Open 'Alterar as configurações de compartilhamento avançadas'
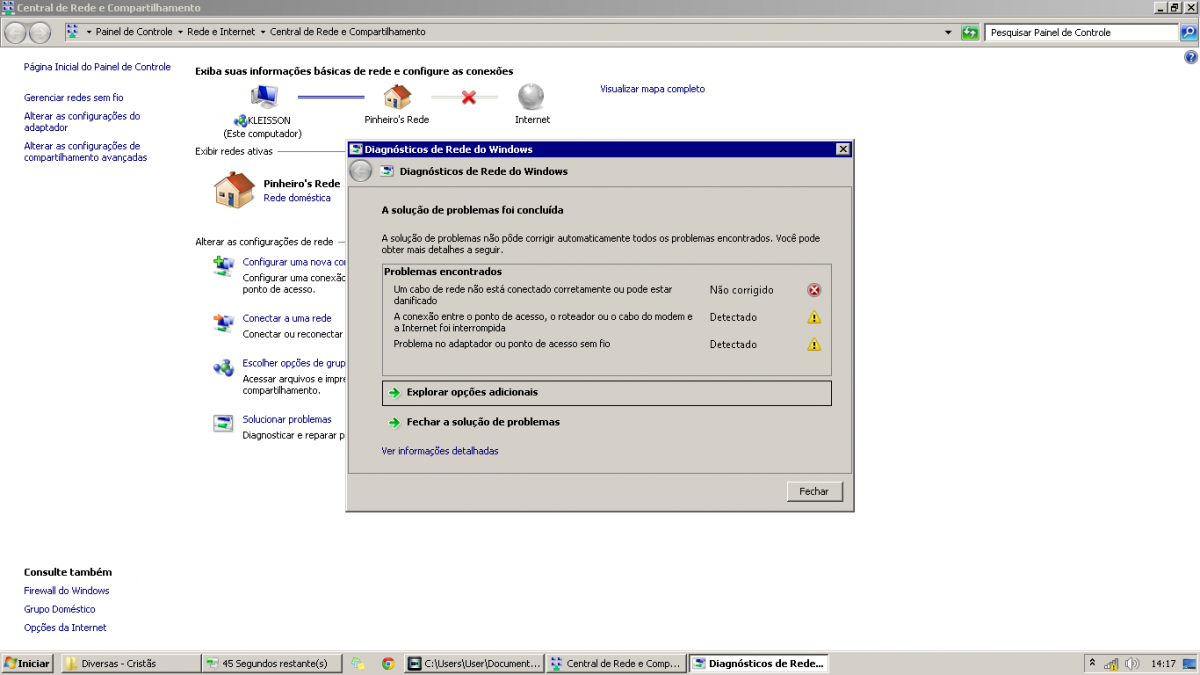 click(85, 152)
